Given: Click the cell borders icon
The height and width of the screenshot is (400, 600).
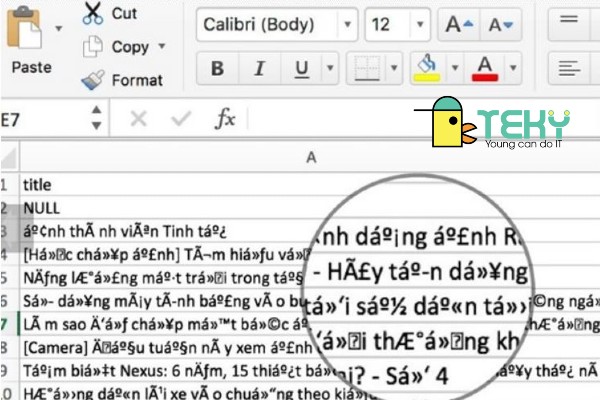Looking at the screenshot, I should (x=367, y=69).
